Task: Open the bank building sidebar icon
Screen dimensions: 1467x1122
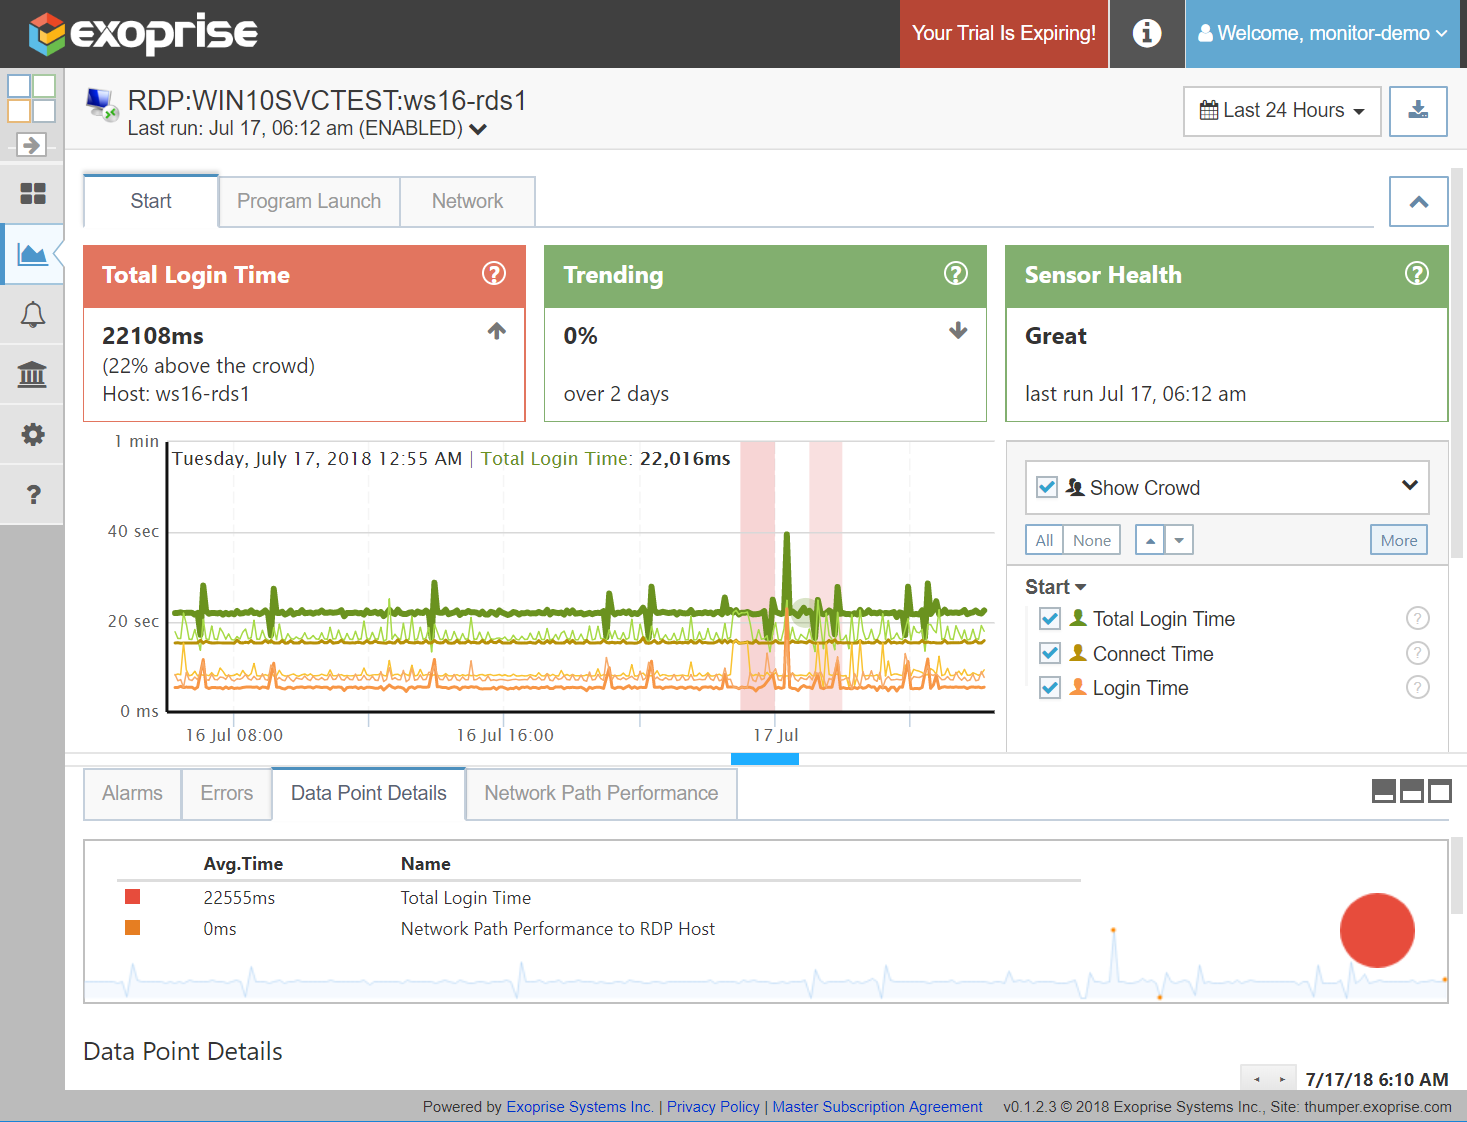Action: [x=32, y=375]
